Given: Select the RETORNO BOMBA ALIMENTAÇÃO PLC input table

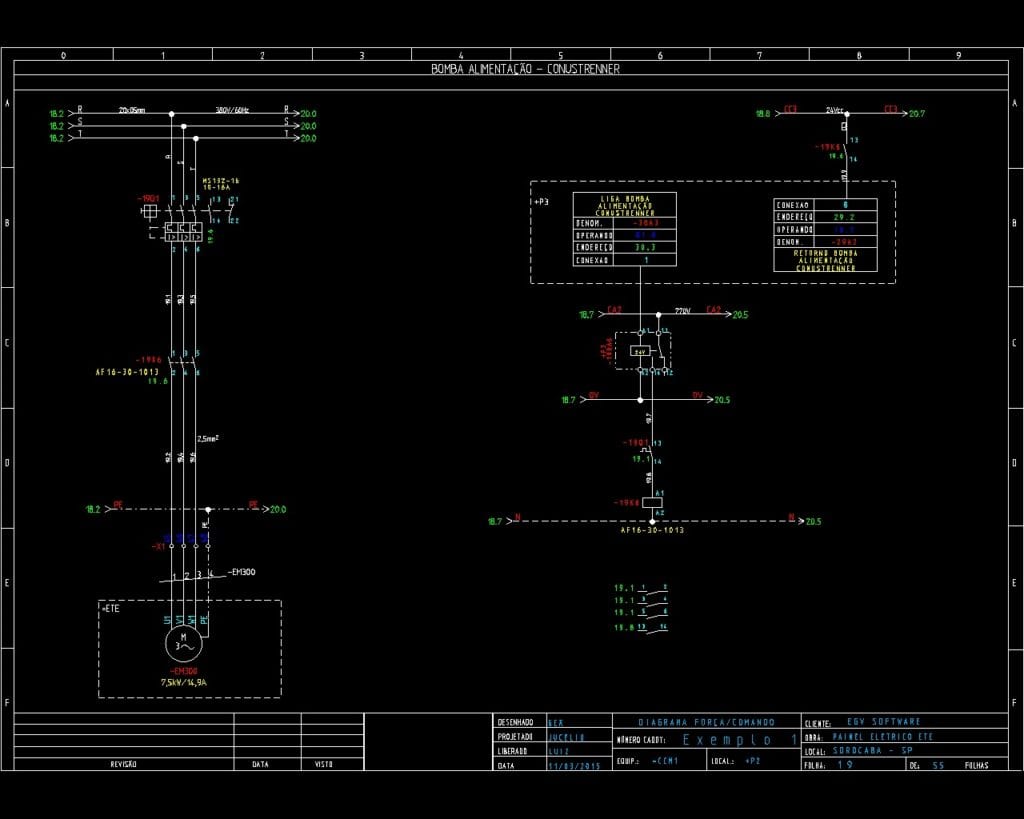Looking at the screenshot, I should (x=826, y=235).
